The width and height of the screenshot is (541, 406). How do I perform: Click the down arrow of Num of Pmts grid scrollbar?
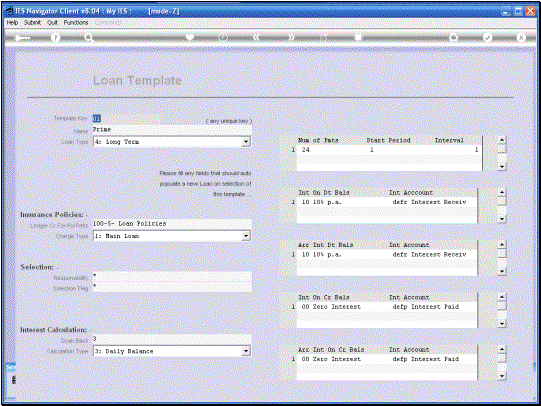[502, 167]
